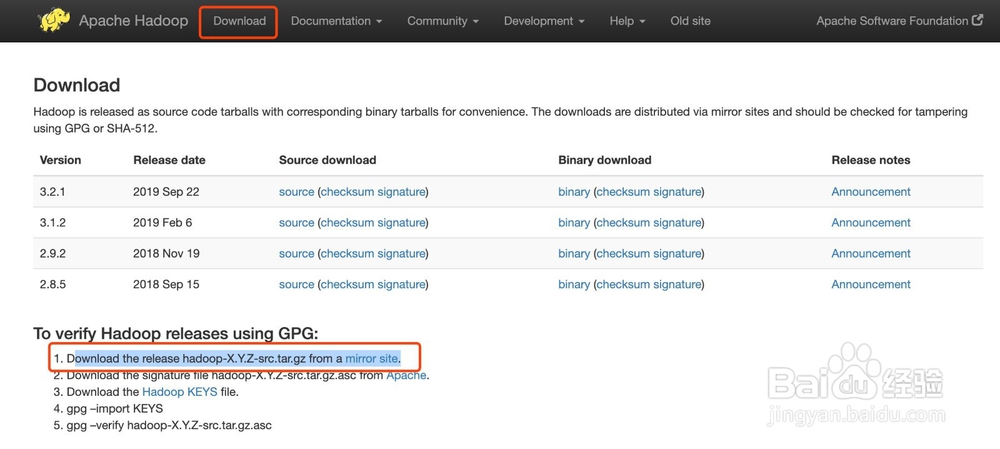Viewport: 1000px width, 449px height.
Task: Open binary signature for version 3.2.1
Action: click(x=677, y=192)
